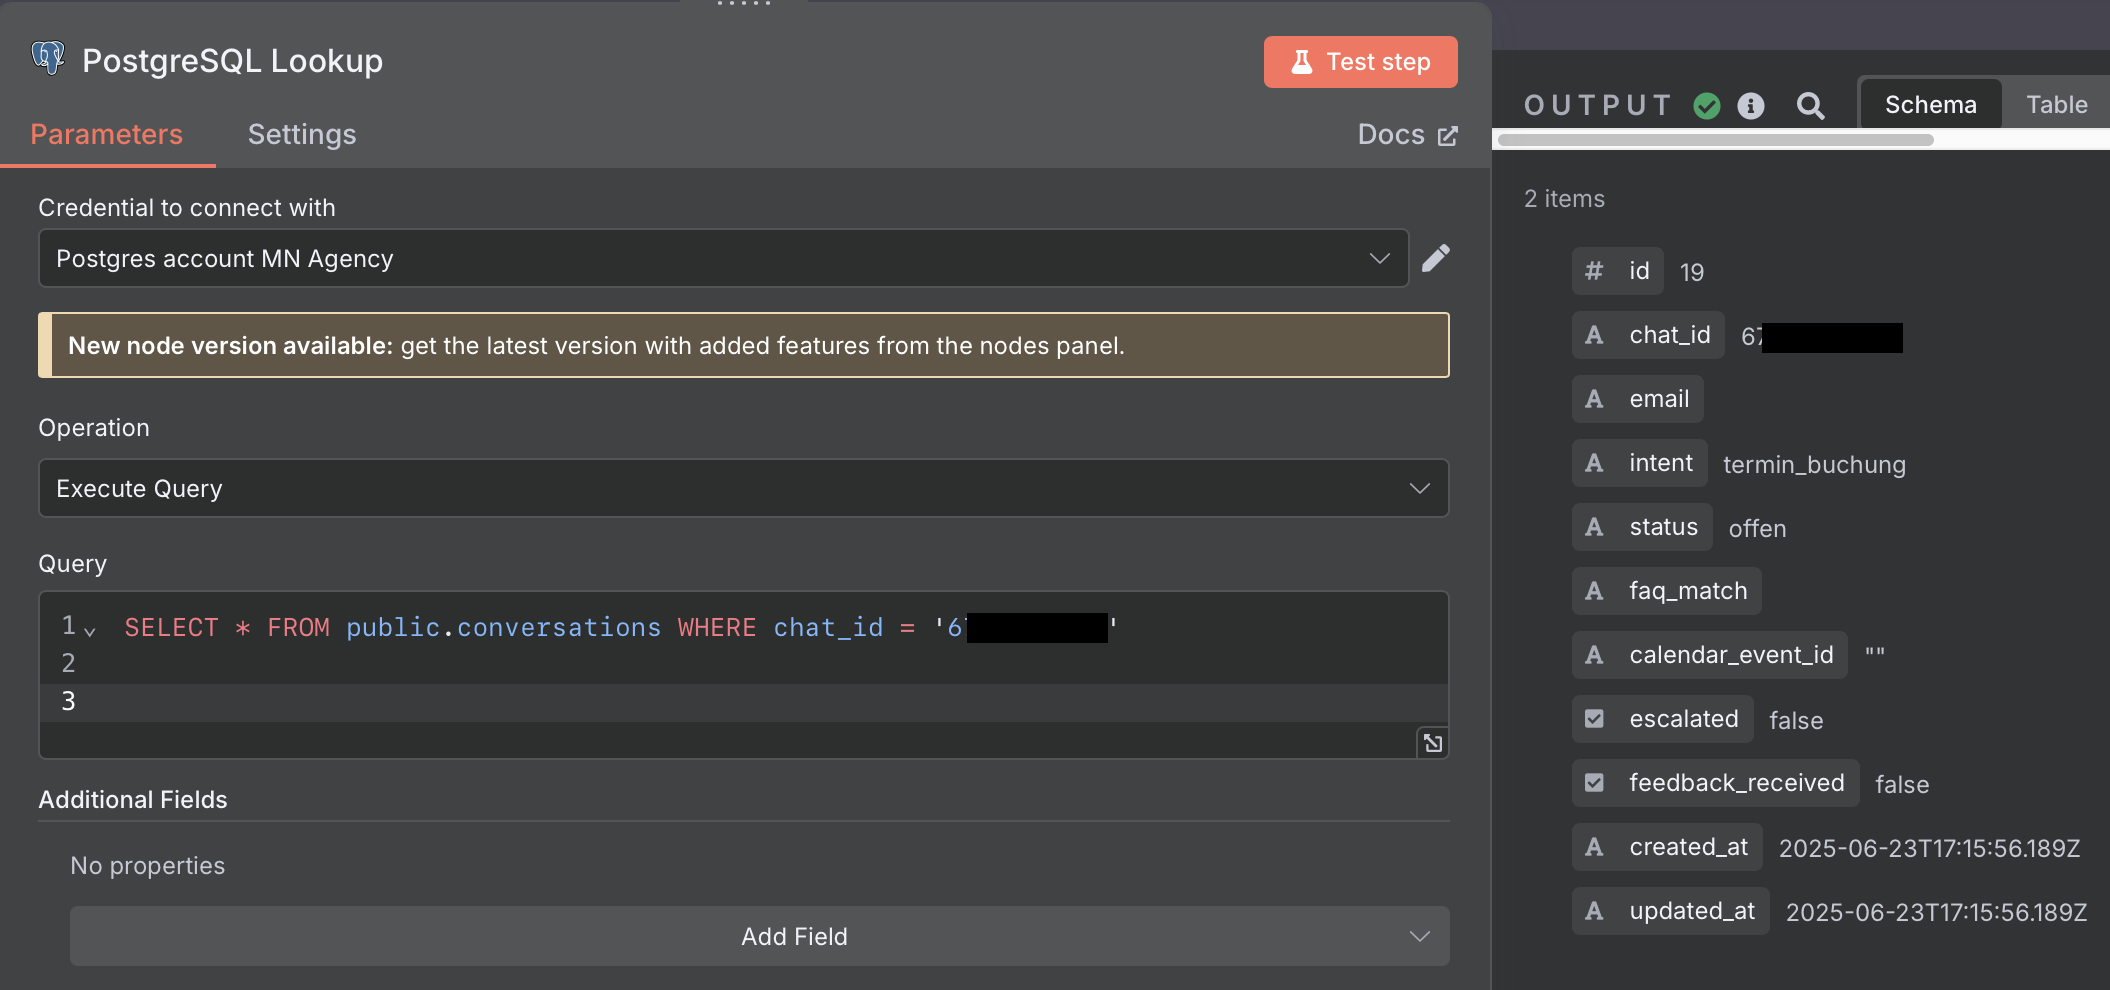Click the string type icon next to calendar_event_id
Screen dimensions: 2110x990
tap(1594, 655)
